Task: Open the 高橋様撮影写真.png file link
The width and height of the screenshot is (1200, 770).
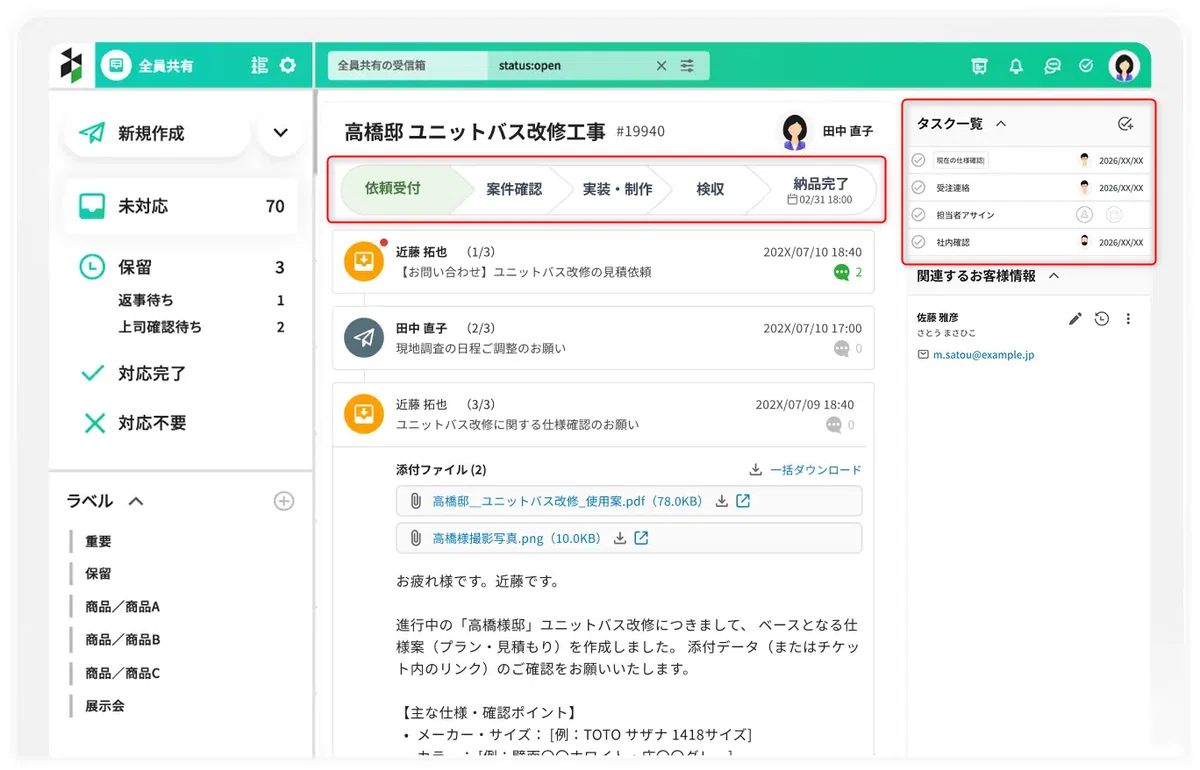Action: tap(516, 538)
